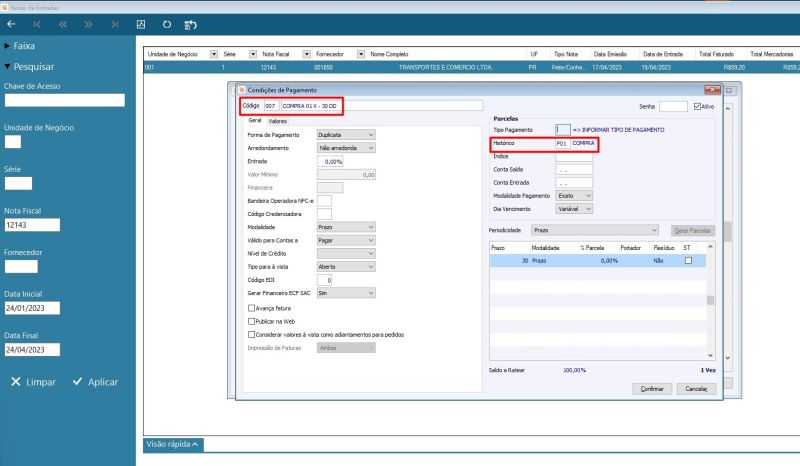Click the Limpar button in the search panel
800x466 pixels.
(x=34, y=382)
